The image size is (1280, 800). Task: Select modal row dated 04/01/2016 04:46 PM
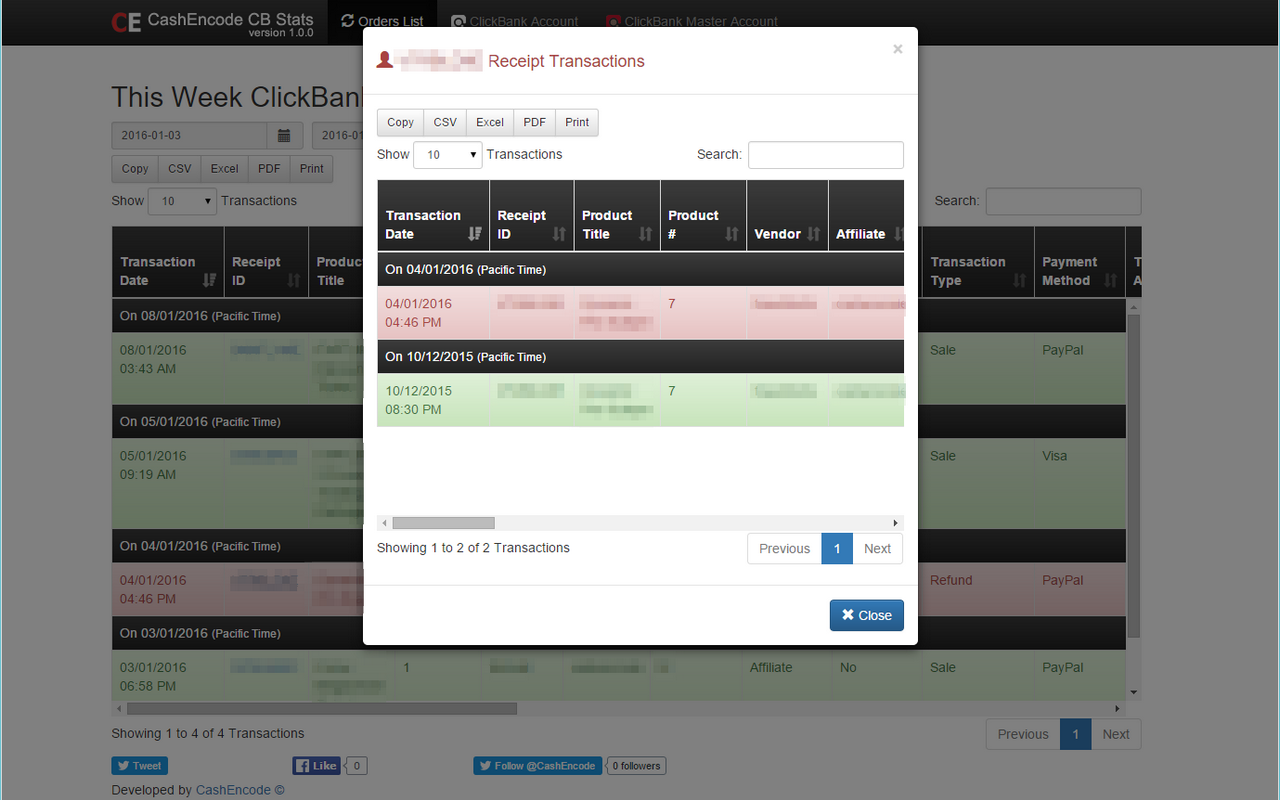(640, 313)
